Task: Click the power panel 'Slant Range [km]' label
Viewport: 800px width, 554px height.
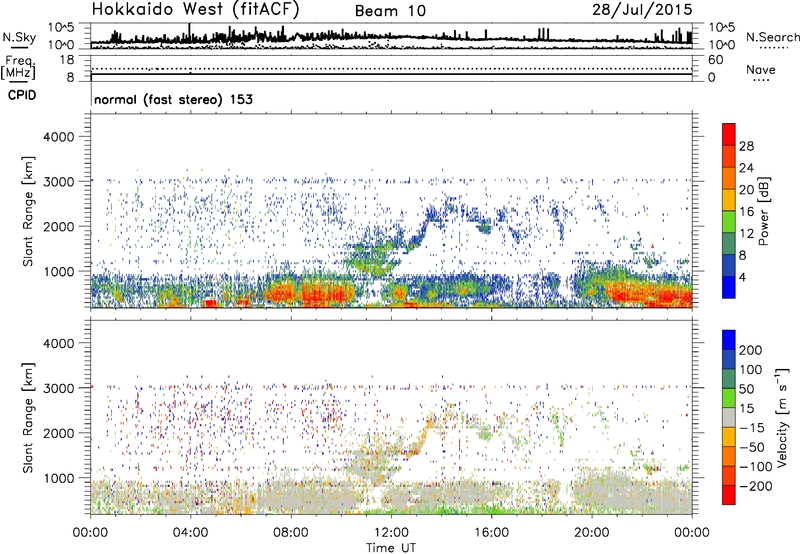Action: click(28, 211)
